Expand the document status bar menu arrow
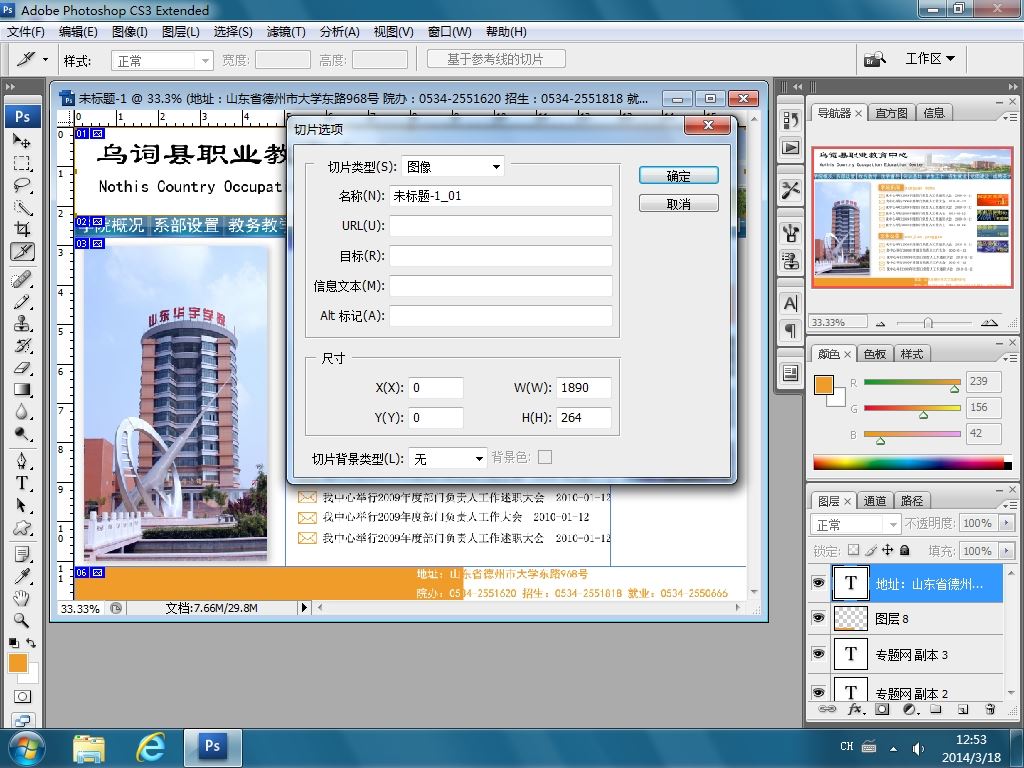This screenshot has width=1024, height=768. coord(304,607)
